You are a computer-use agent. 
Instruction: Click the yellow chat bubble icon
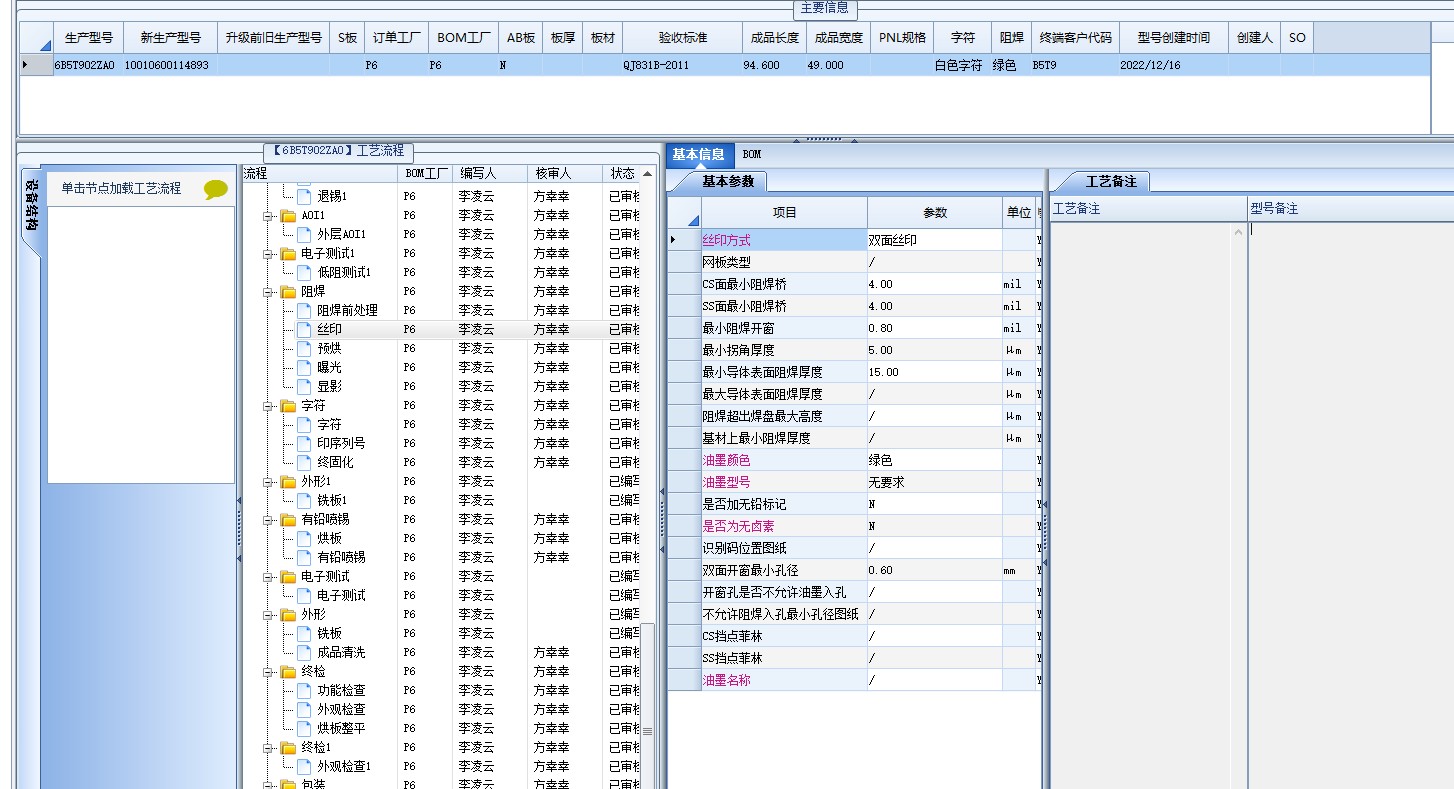click(215, 189)
